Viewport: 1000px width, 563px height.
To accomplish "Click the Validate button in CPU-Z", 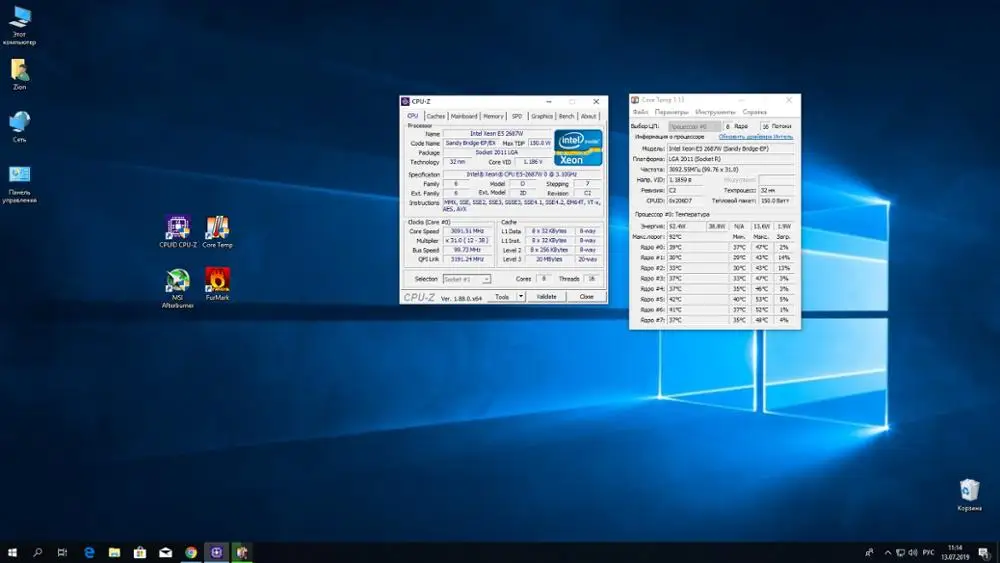I will [547, 297].
